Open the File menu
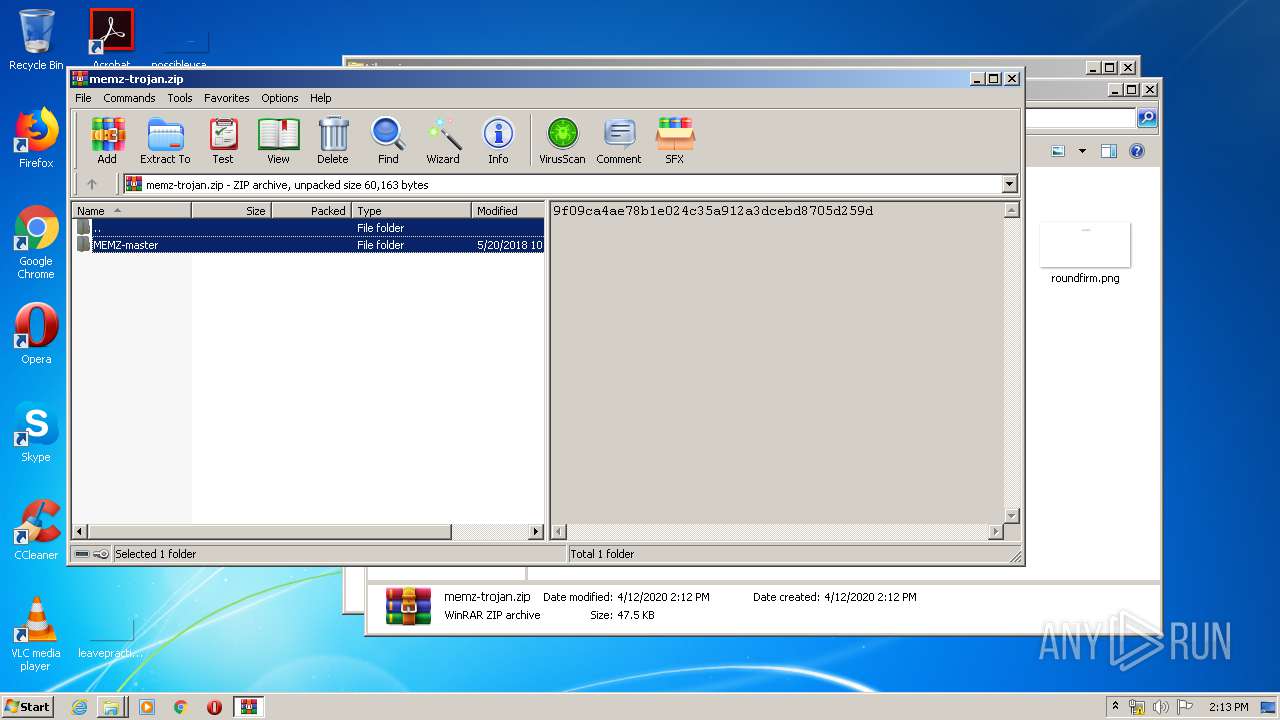Viewport: 1280px width, 720px height. coord(83,98)
